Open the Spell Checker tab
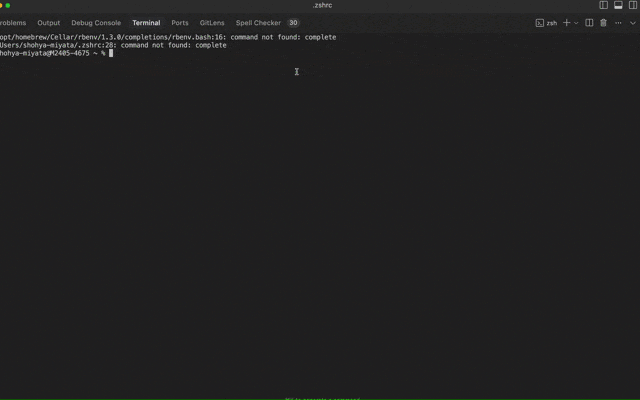 click(x=258, y=23)
